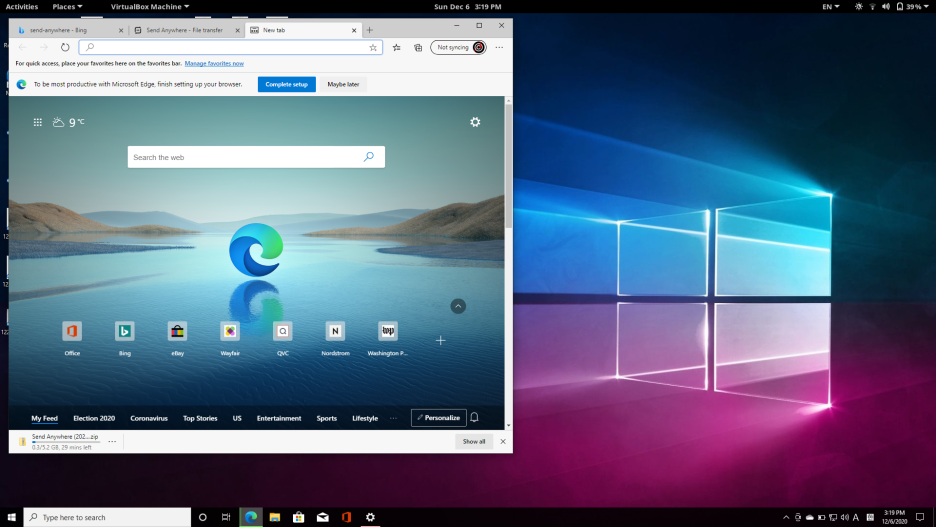936x527 pixels.
Task: Open File Explorer from the taskbar
Action: [275, 517]
